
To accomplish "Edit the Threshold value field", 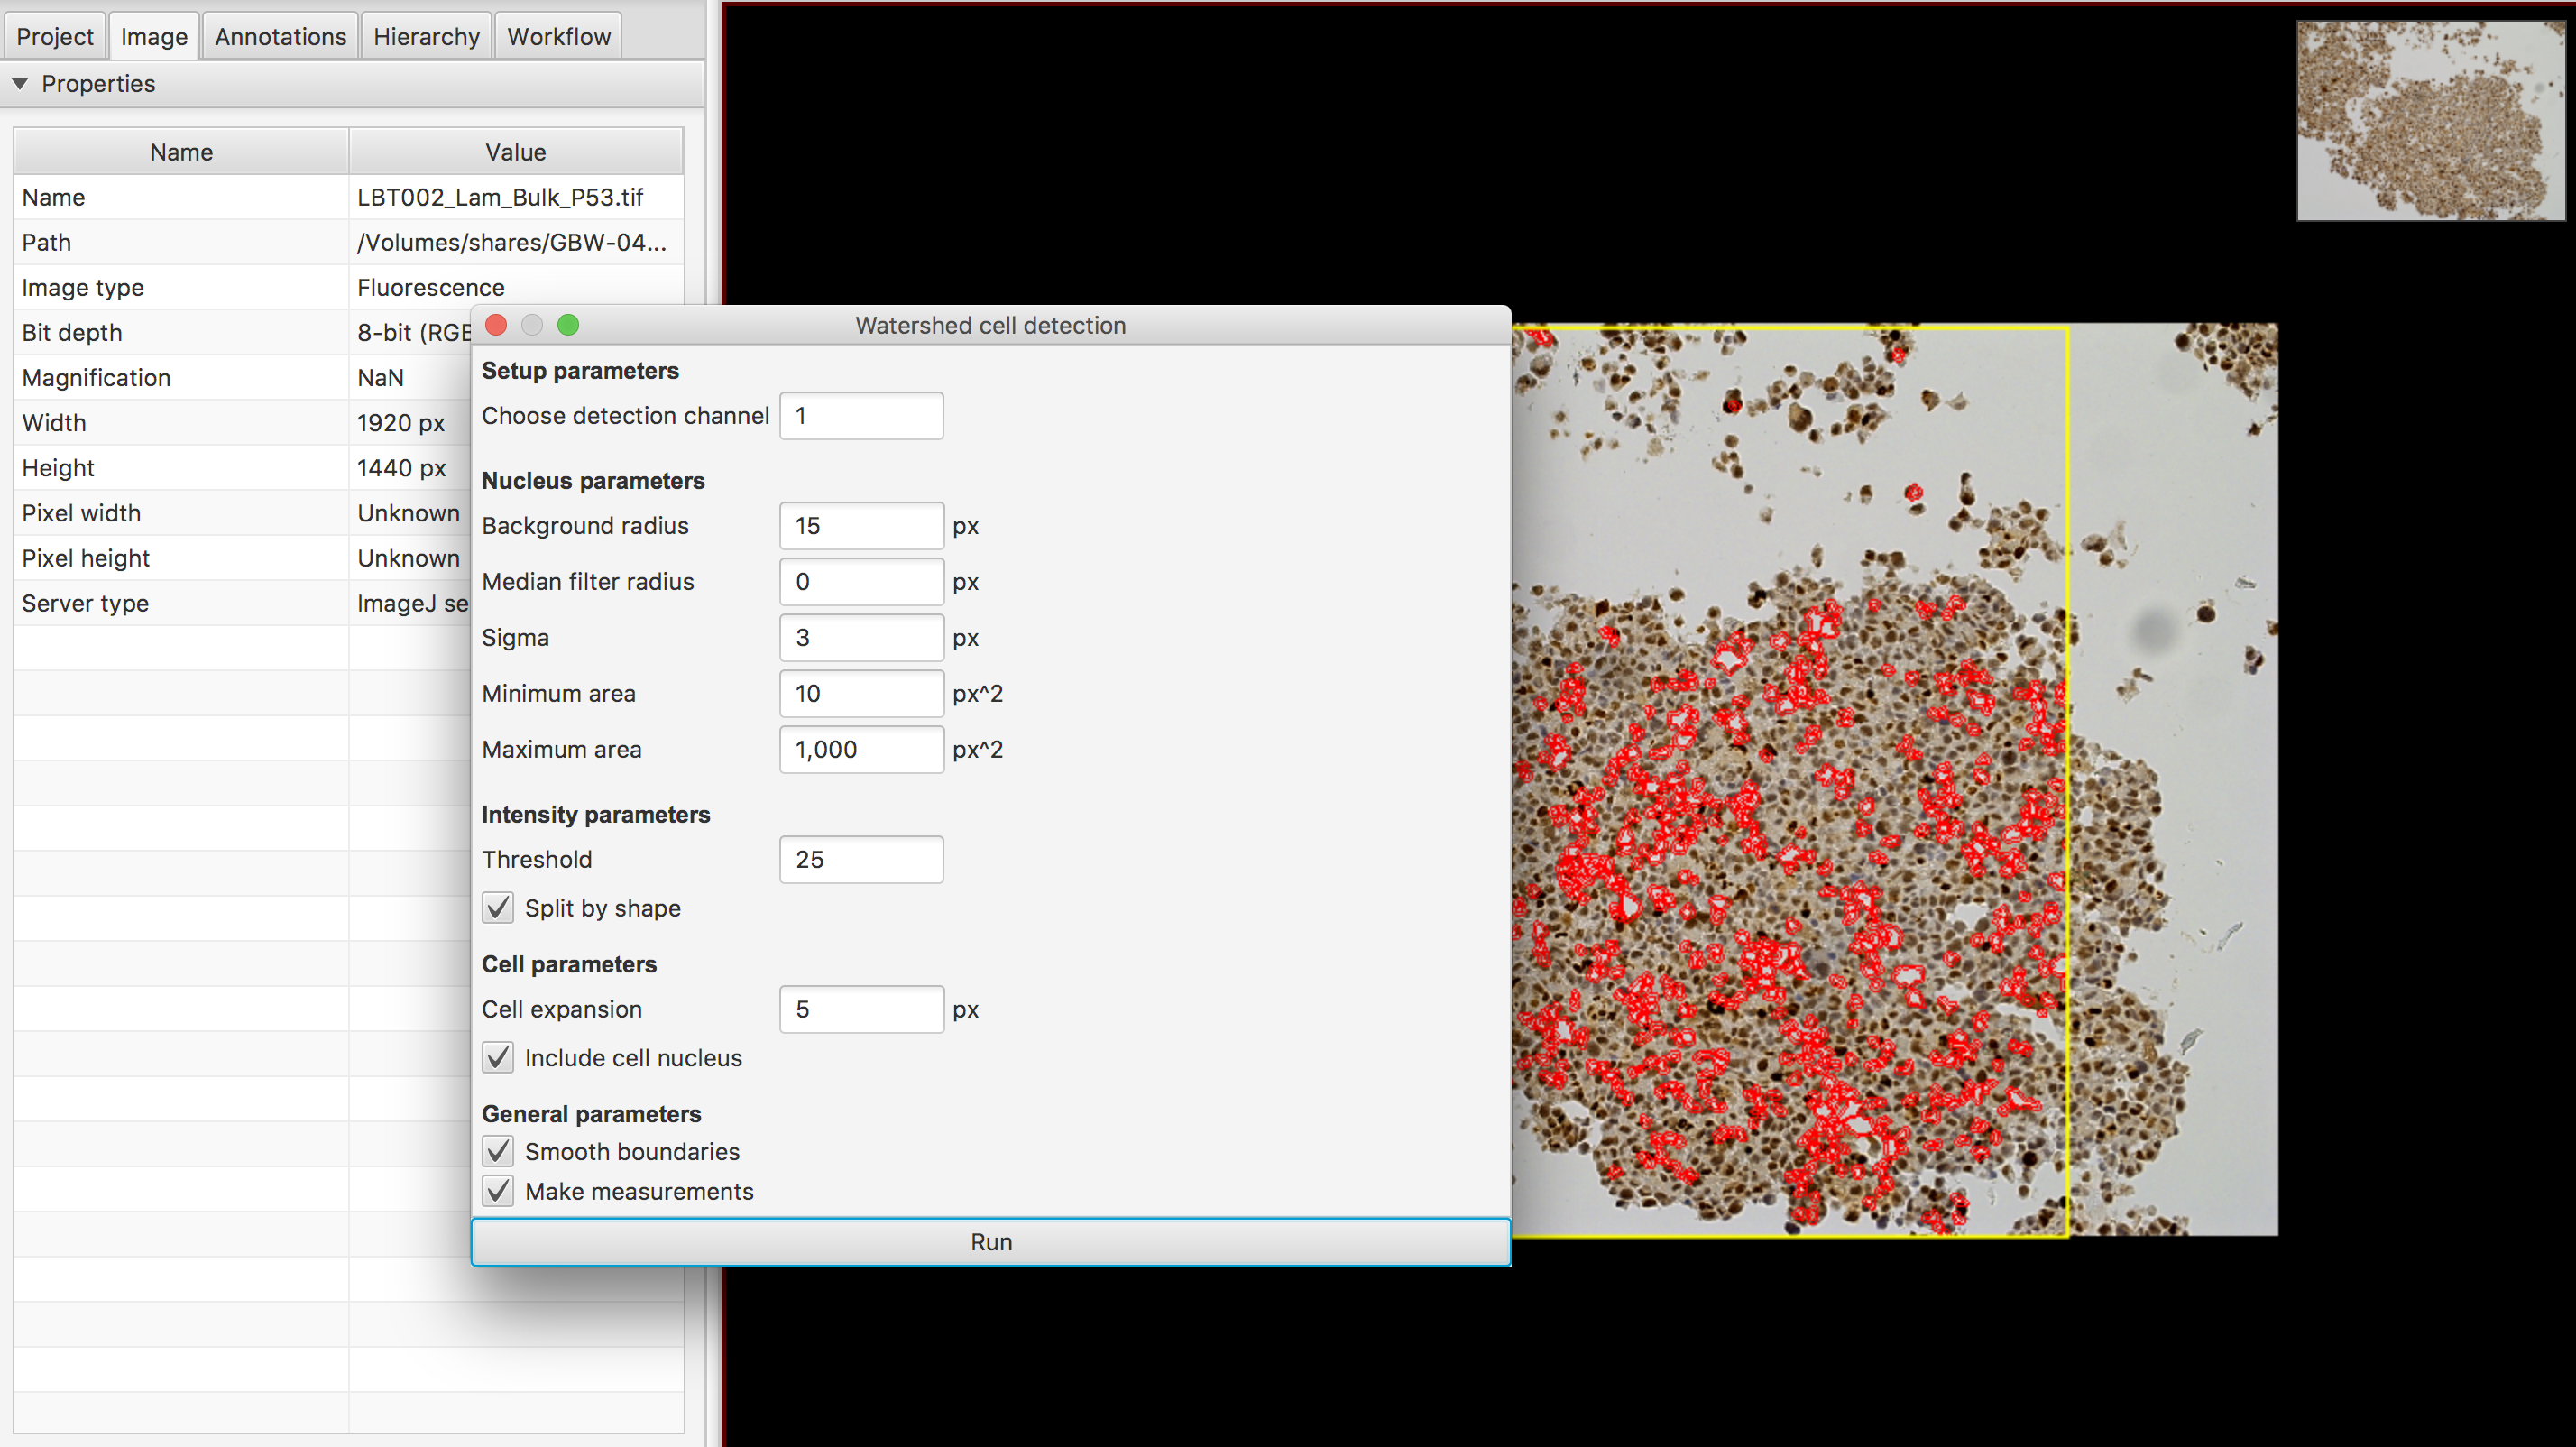I will pyautogui.click(x=861, y=860).
